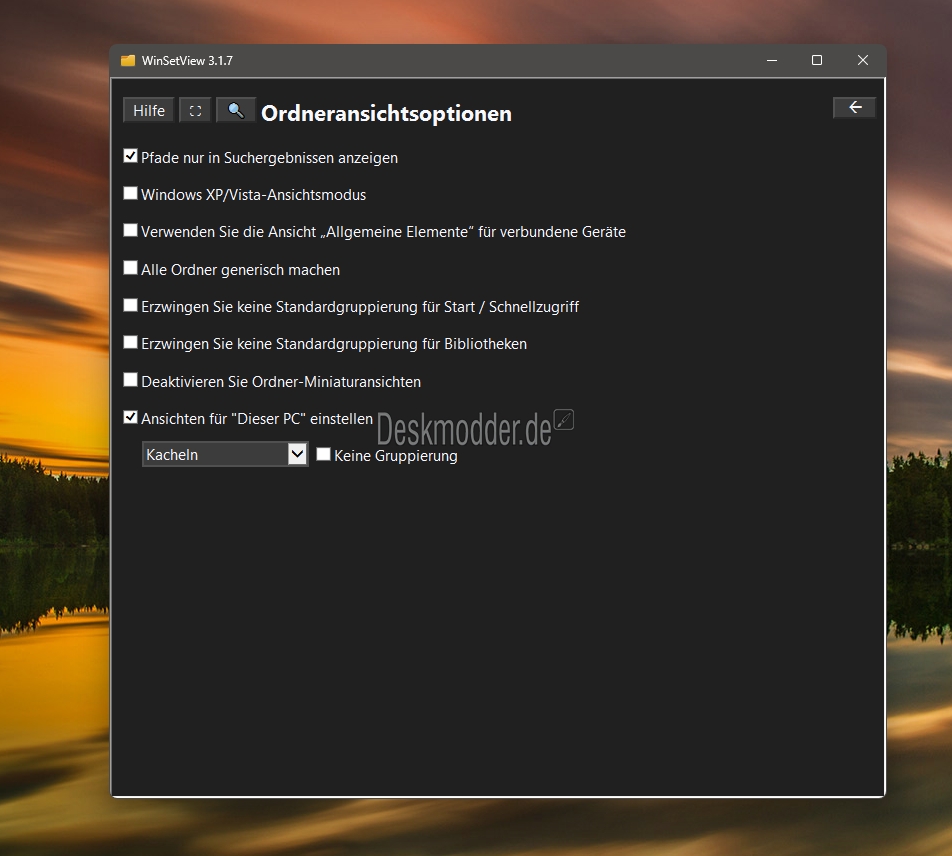952x856 pixels.
Task: Click the Deskmodder.de watermark pen icon
Action: [x=564, y=420]
